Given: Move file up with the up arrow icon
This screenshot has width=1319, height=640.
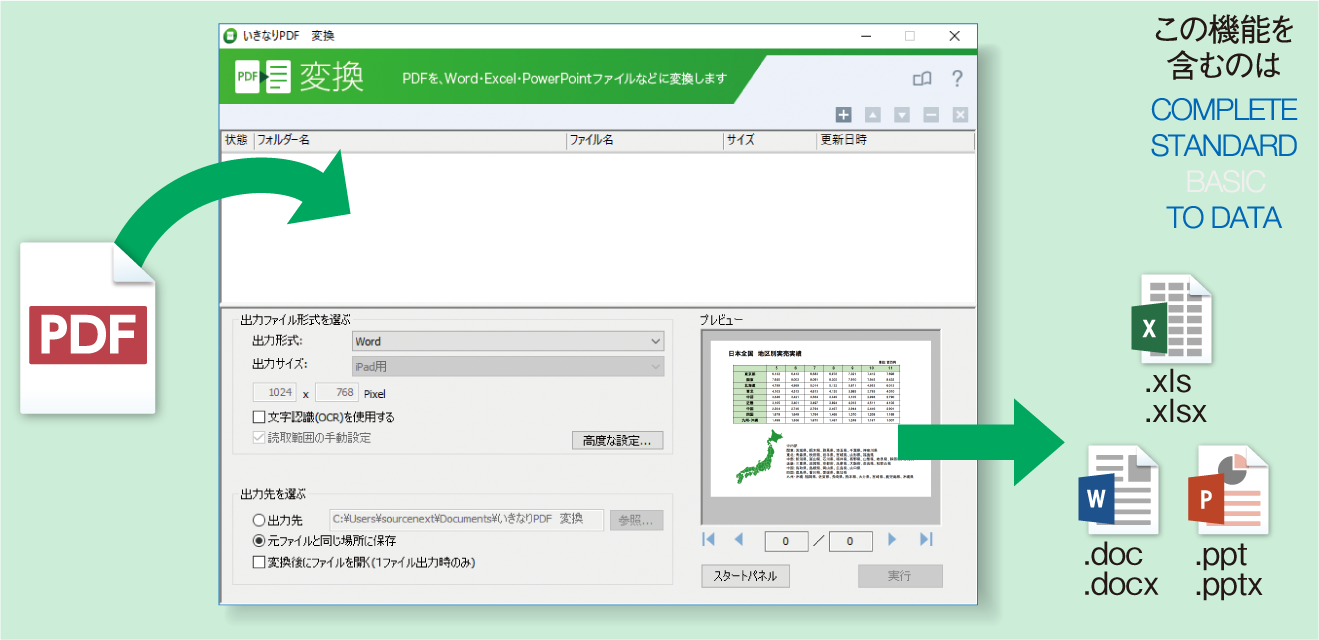Looking at the screenshot, I should (872, 115).
